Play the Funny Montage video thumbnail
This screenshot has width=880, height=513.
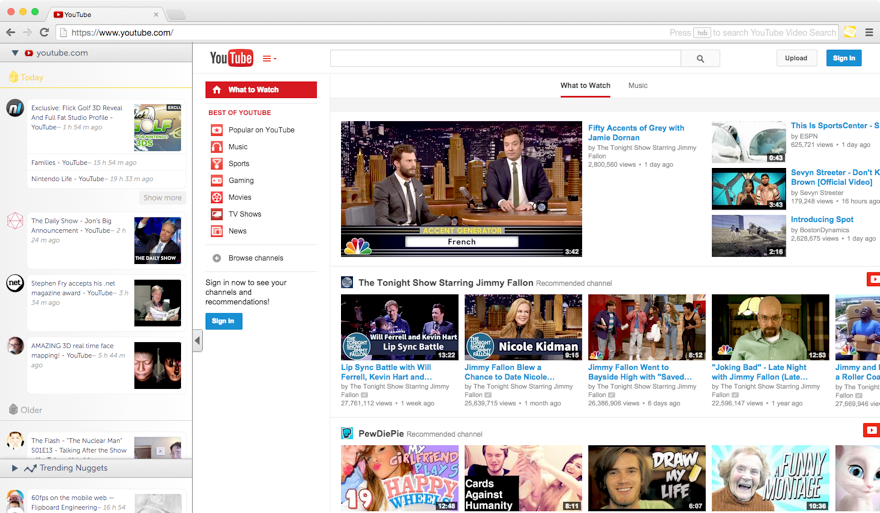(x=770, y=478)
